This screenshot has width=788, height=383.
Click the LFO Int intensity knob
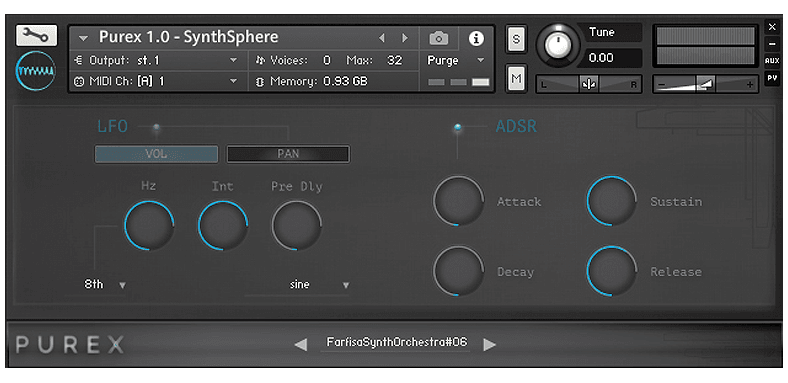pos(223,226)
